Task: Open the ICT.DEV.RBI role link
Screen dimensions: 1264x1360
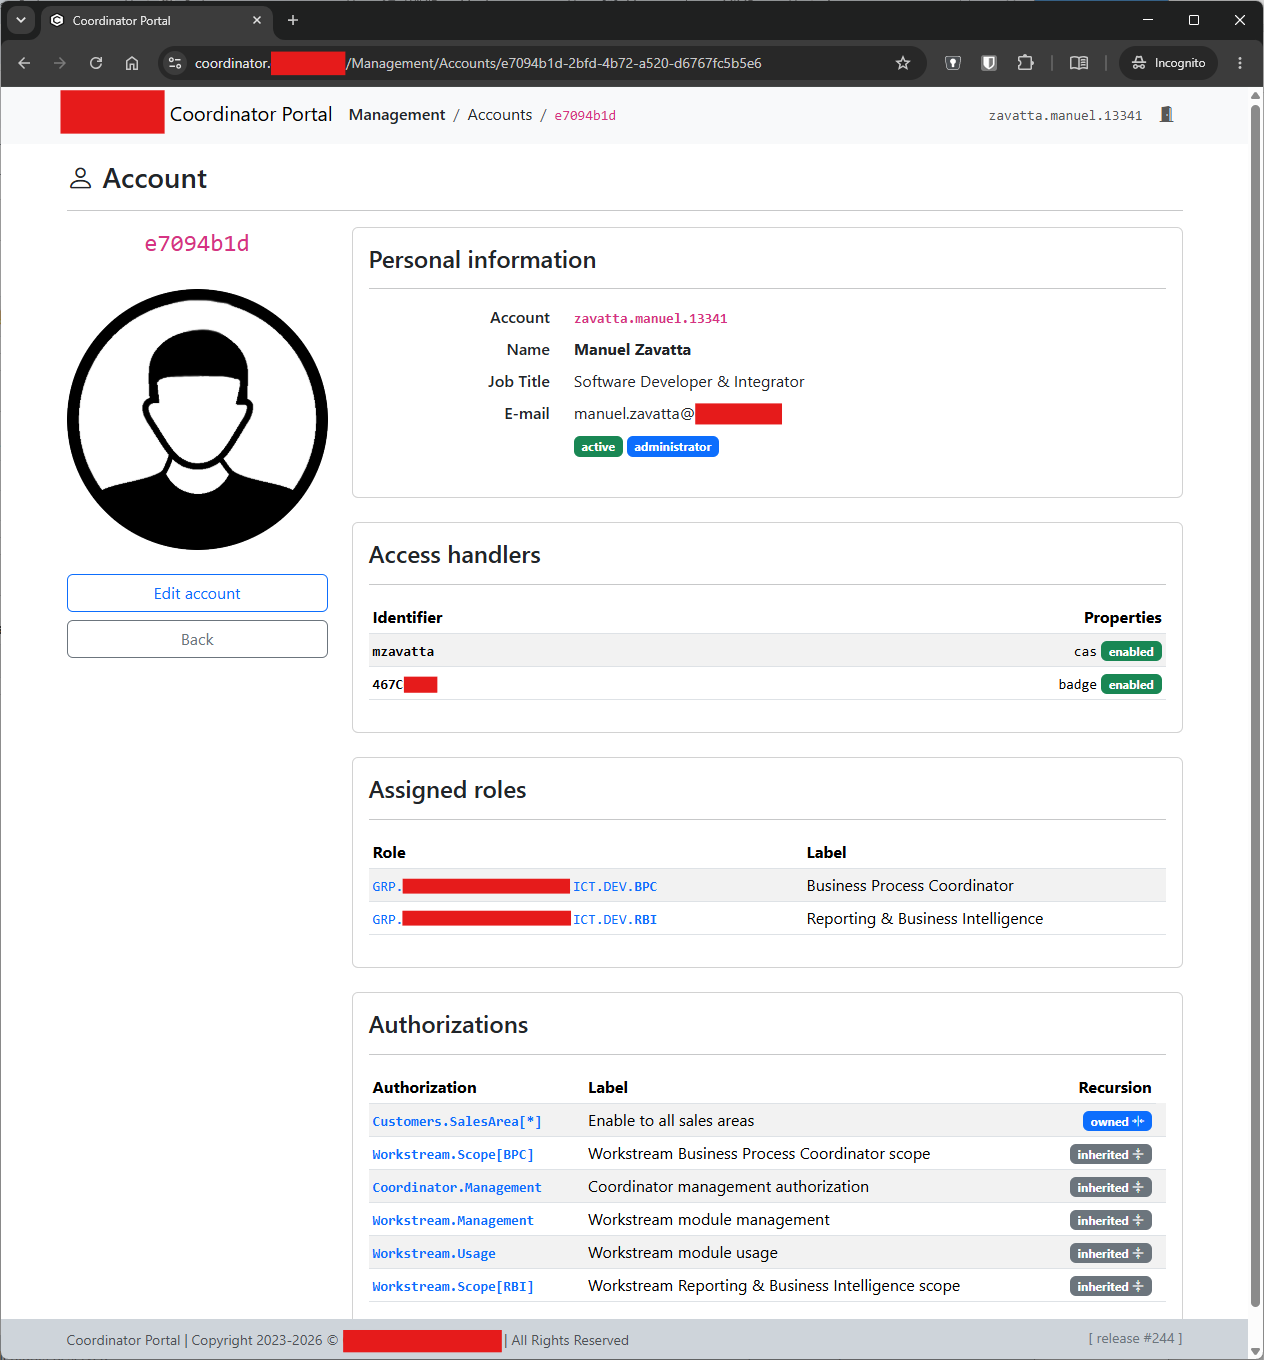Action: pyautogui.click(x=515, y=919)
